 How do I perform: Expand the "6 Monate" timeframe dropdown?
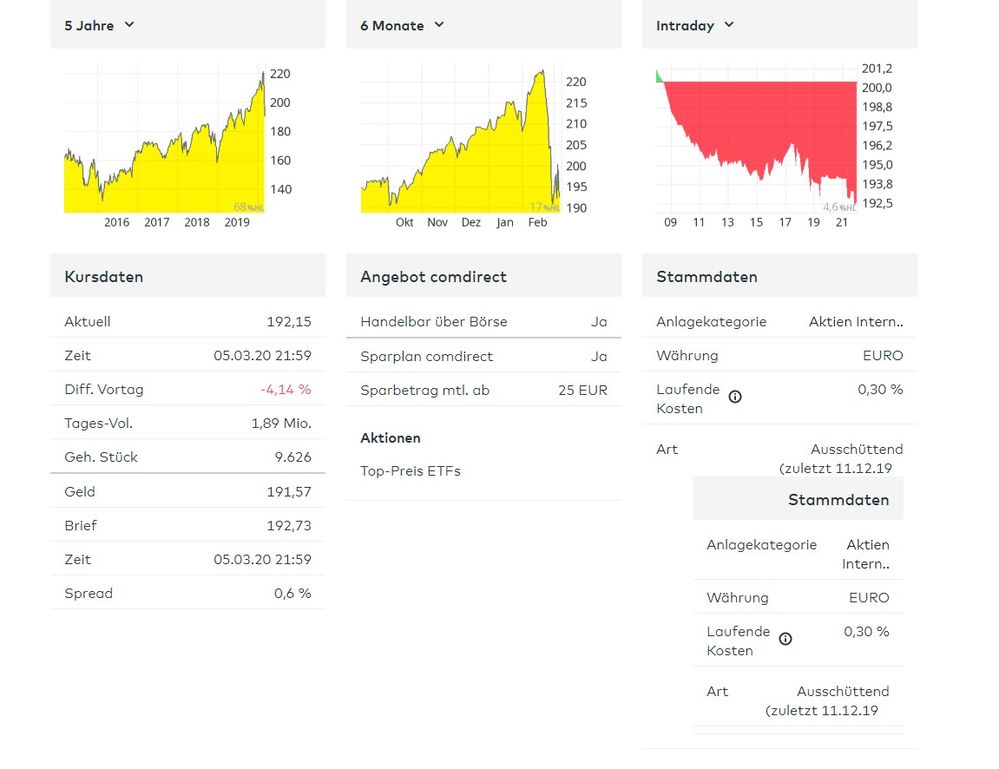[x=402, y=25]
